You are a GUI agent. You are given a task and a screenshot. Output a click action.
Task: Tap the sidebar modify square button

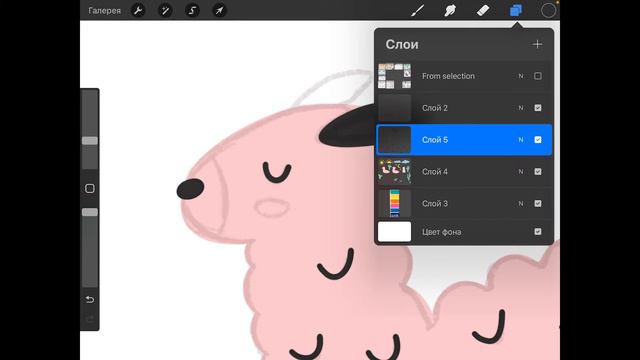(x=90, y=188)
